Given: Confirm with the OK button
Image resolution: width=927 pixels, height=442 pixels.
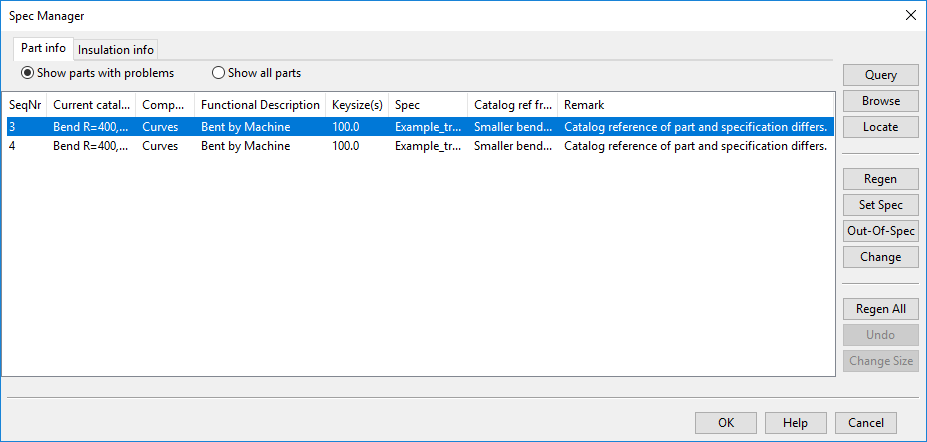Looking at the screenshot, I should 725,423.
